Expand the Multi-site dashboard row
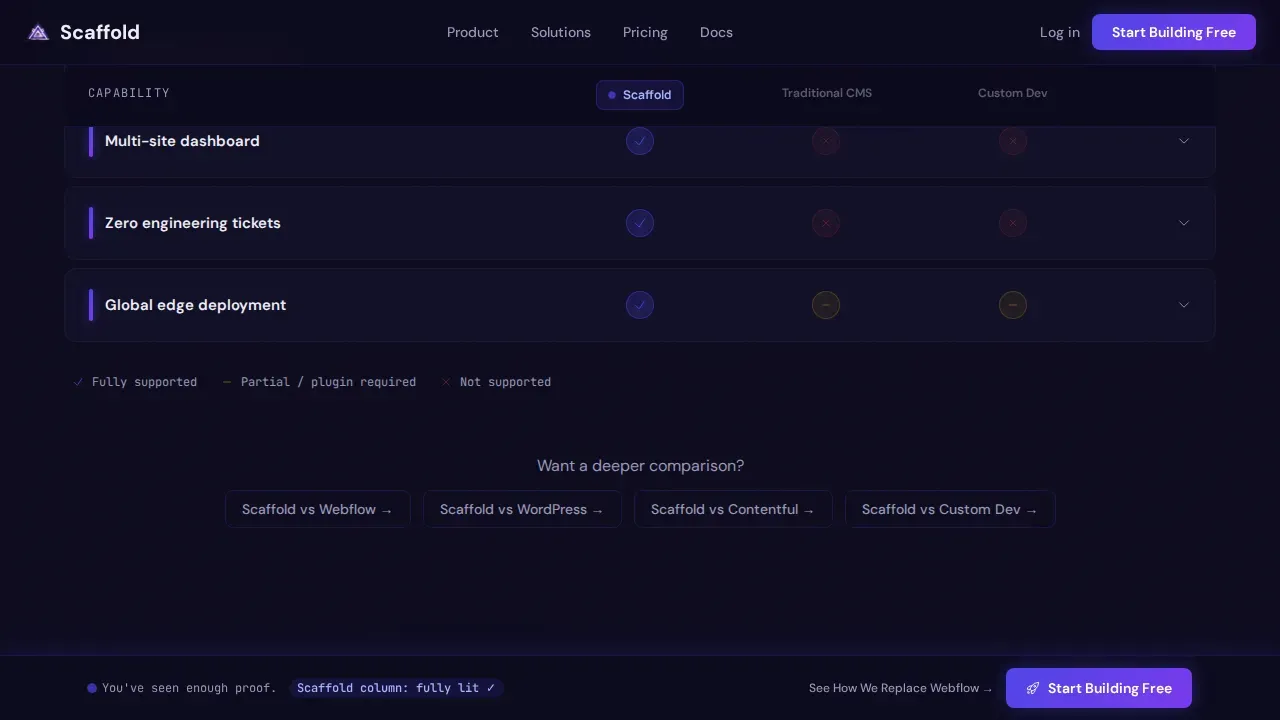Viewport: 1280px width, 720px height. (1184, 141)
